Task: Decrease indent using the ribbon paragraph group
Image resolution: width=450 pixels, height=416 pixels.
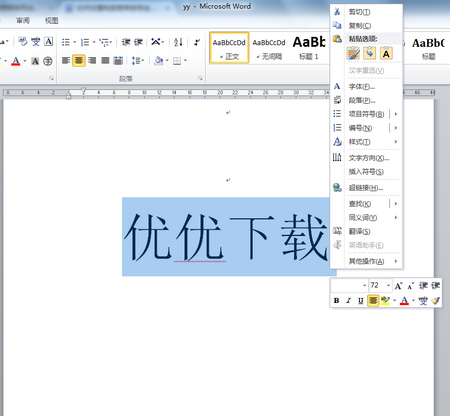Action: coord(126,42)
